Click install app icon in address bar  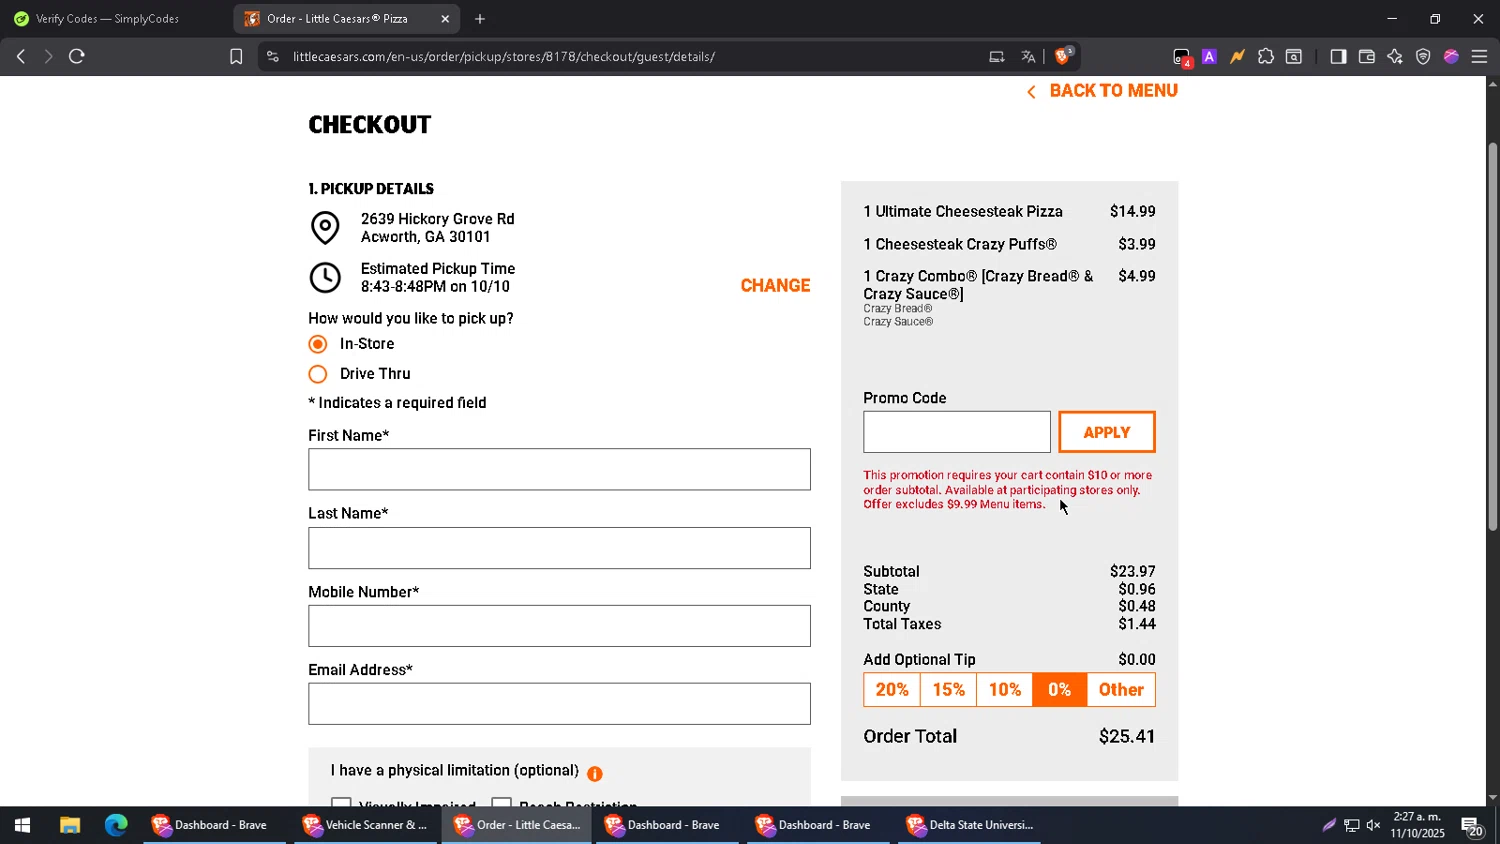pos(997,57)
